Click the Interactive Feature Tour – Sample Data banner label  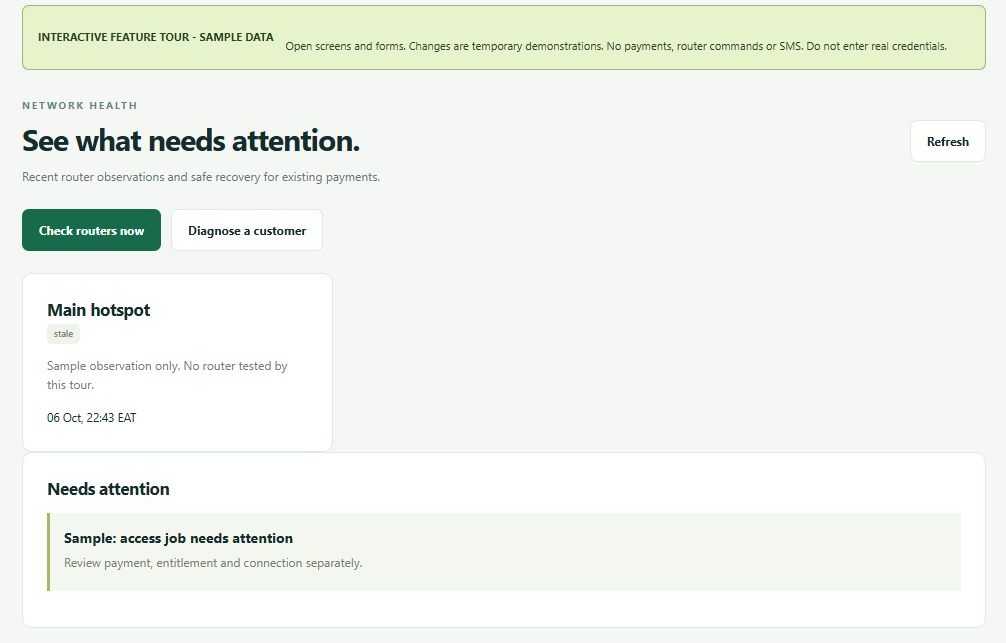(156, 37)
